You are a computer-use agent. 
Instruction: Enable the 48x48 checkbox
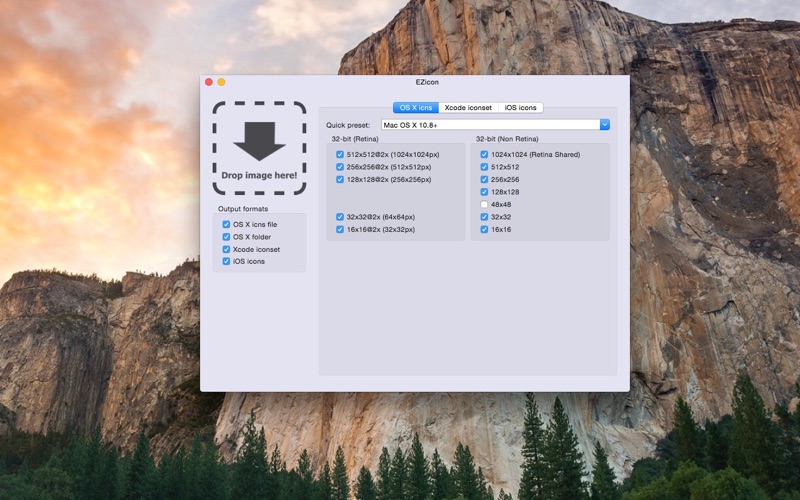[484, 205]
